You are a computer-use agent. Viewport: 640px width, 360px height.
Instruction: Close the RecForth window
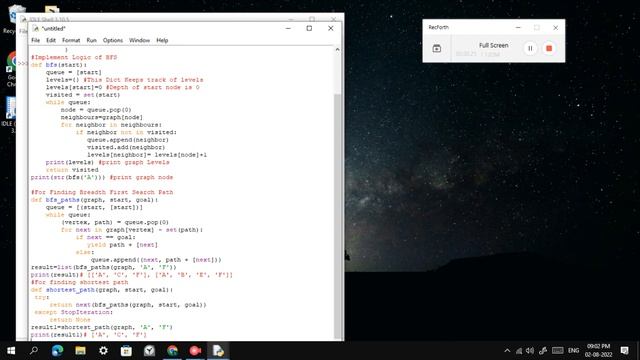coord(556,27)
